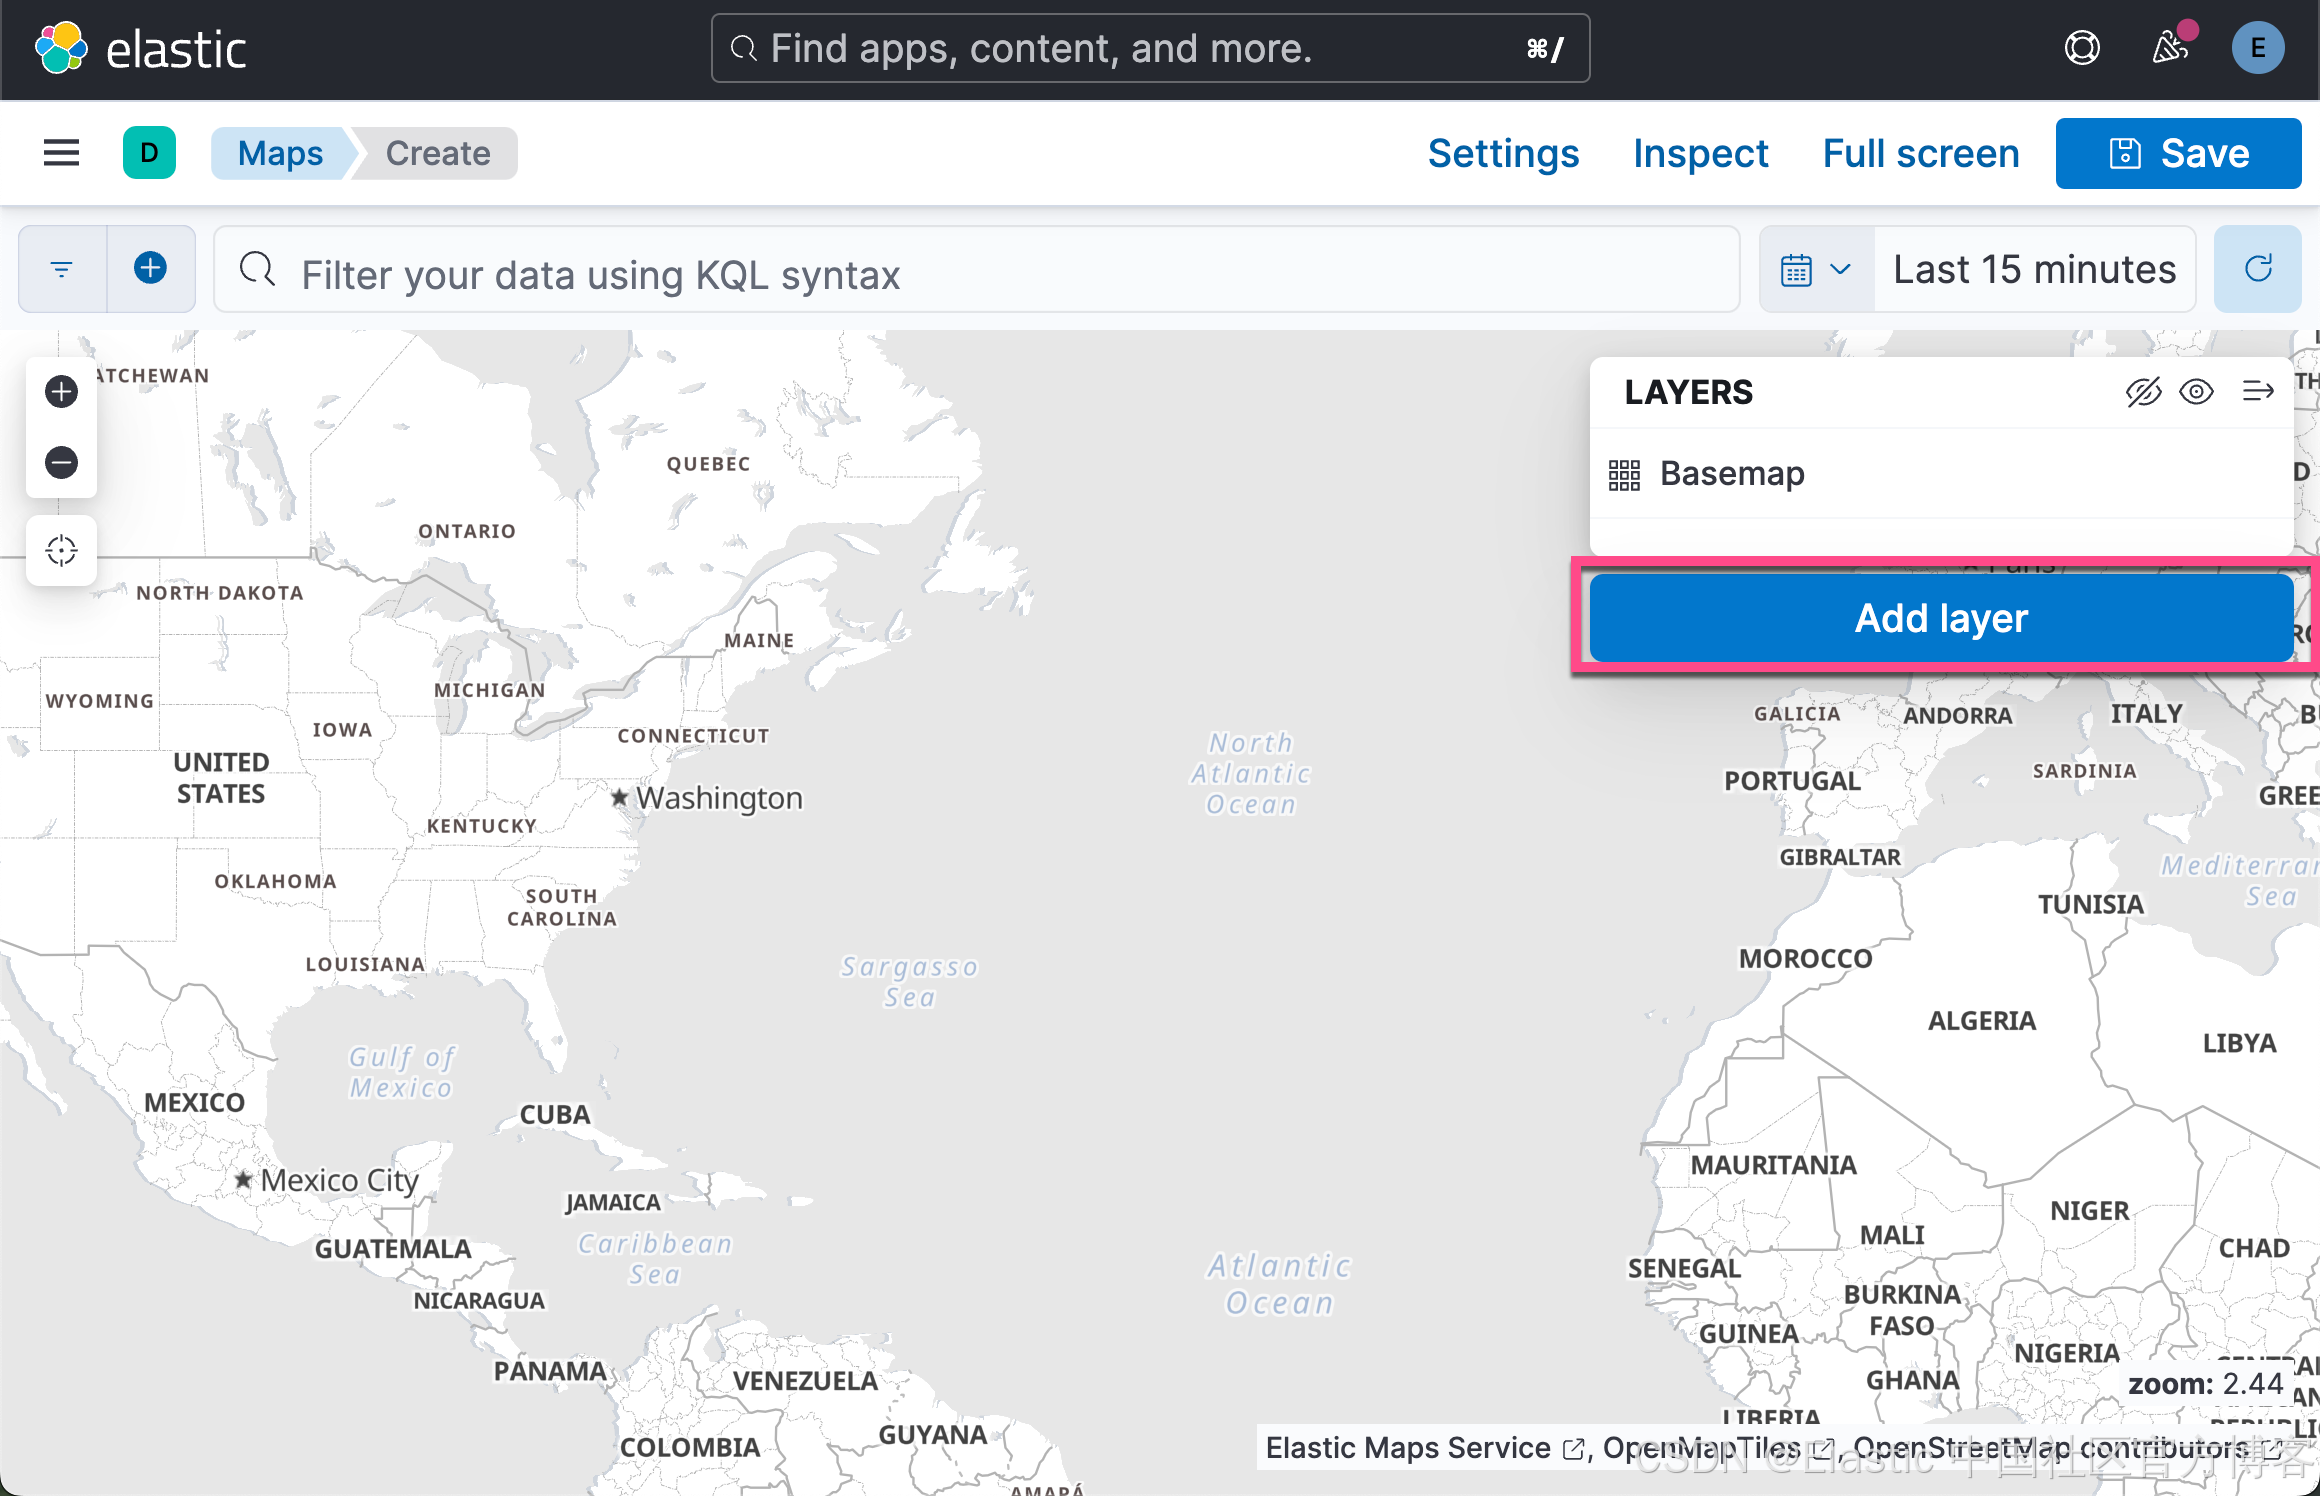Save the map
Image resolution: width=2320 pixels, height=1496 pixels.
[x=2179, y=153]
